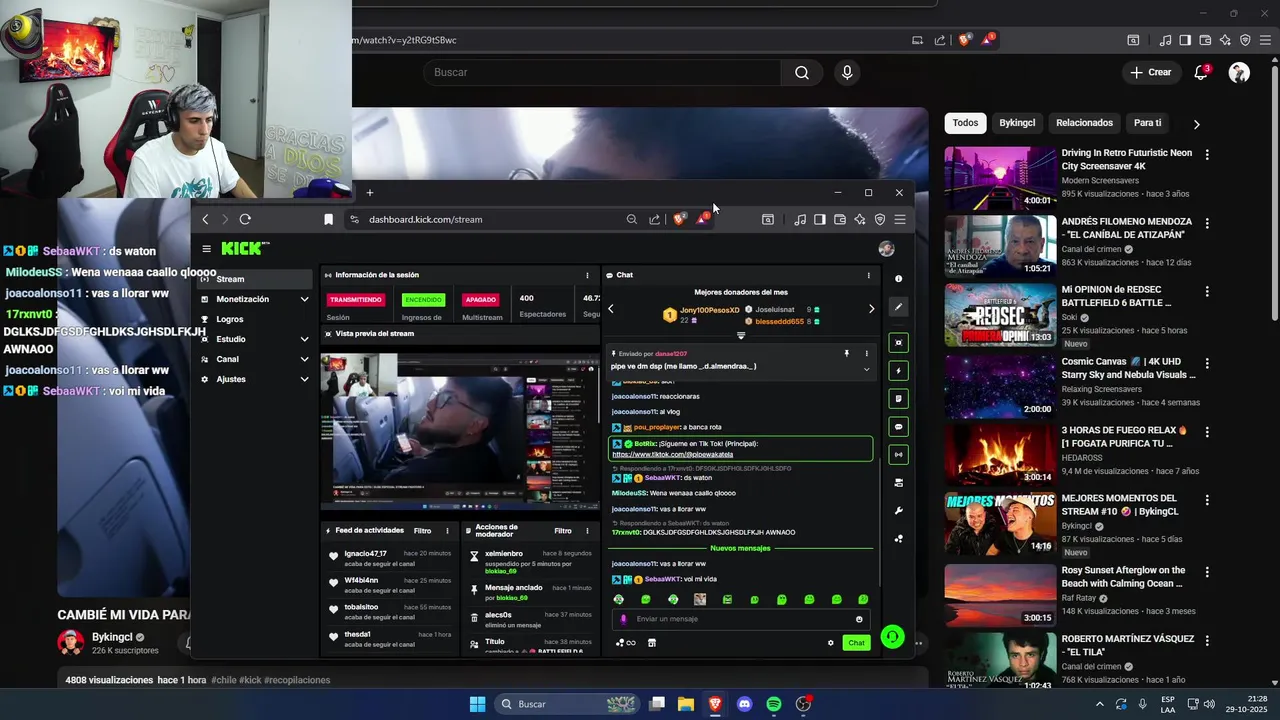Select the Bykingcl filter chip
1280x720 pixels.
pyautogui.click(x=1017, y=123)
